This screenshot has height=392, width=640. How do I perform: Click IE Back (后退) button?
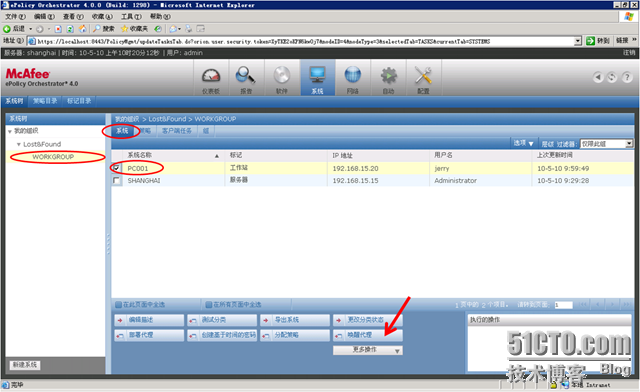[14, 29]
